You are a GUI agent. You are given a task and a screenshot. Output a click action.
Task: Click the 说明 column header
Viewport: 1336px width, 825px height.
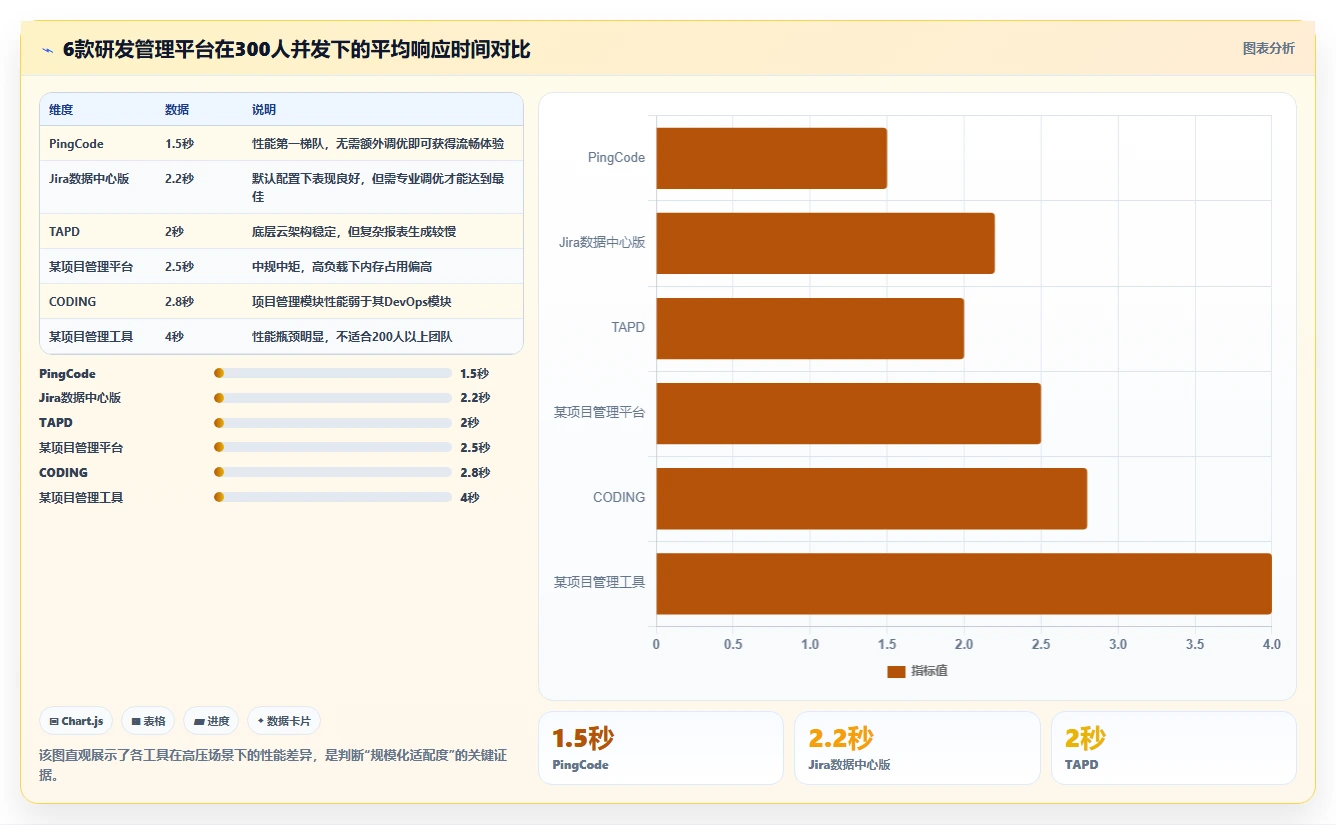point(264,110)
